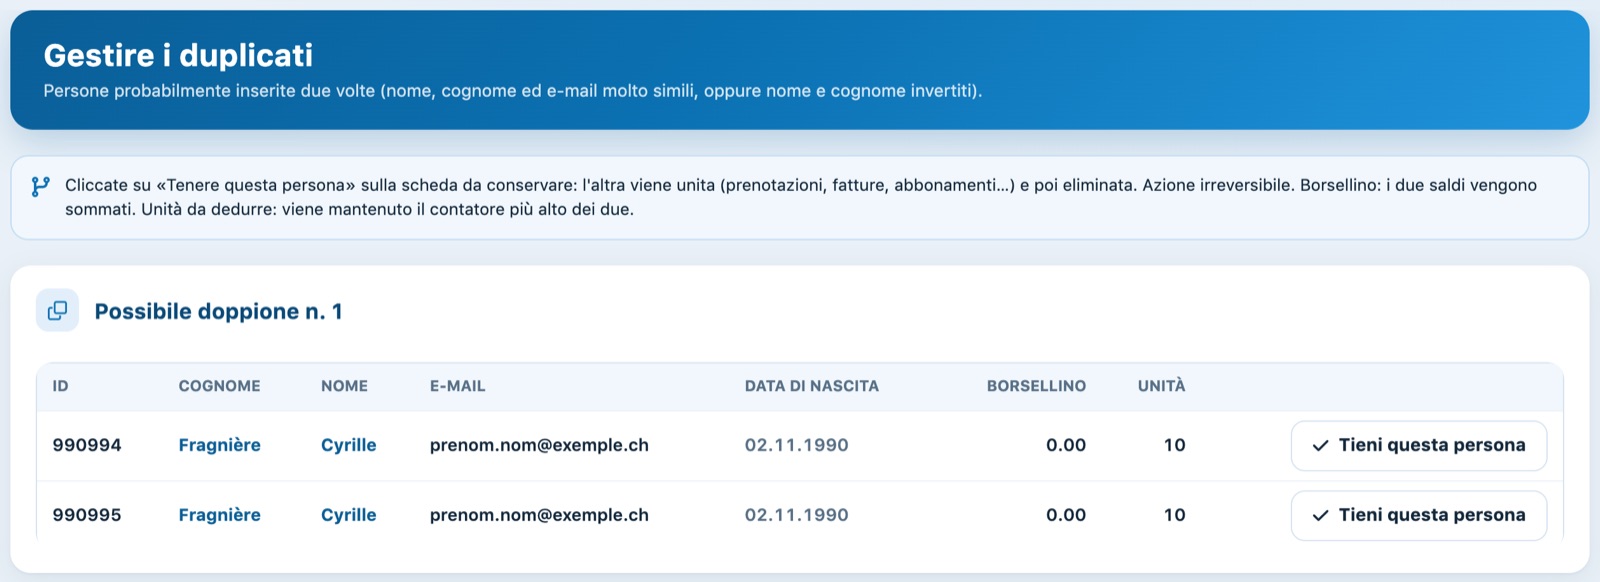Open Cyrille first name link for 990994

pos(348,445)
